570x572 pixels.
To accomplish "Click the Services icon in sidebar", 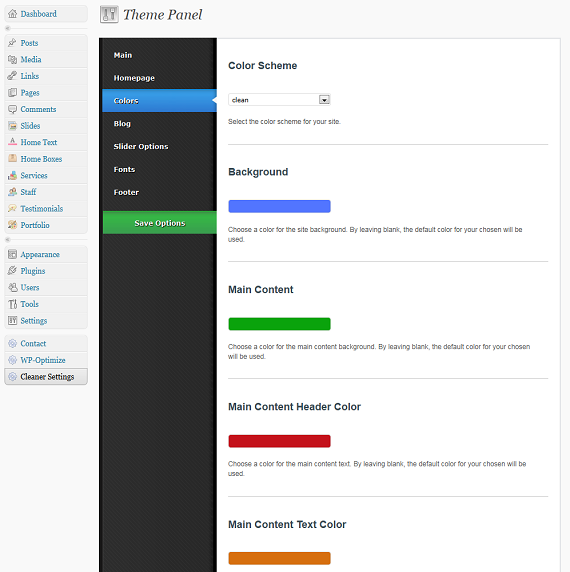I will pyautogui.click(x=12, y=175).
